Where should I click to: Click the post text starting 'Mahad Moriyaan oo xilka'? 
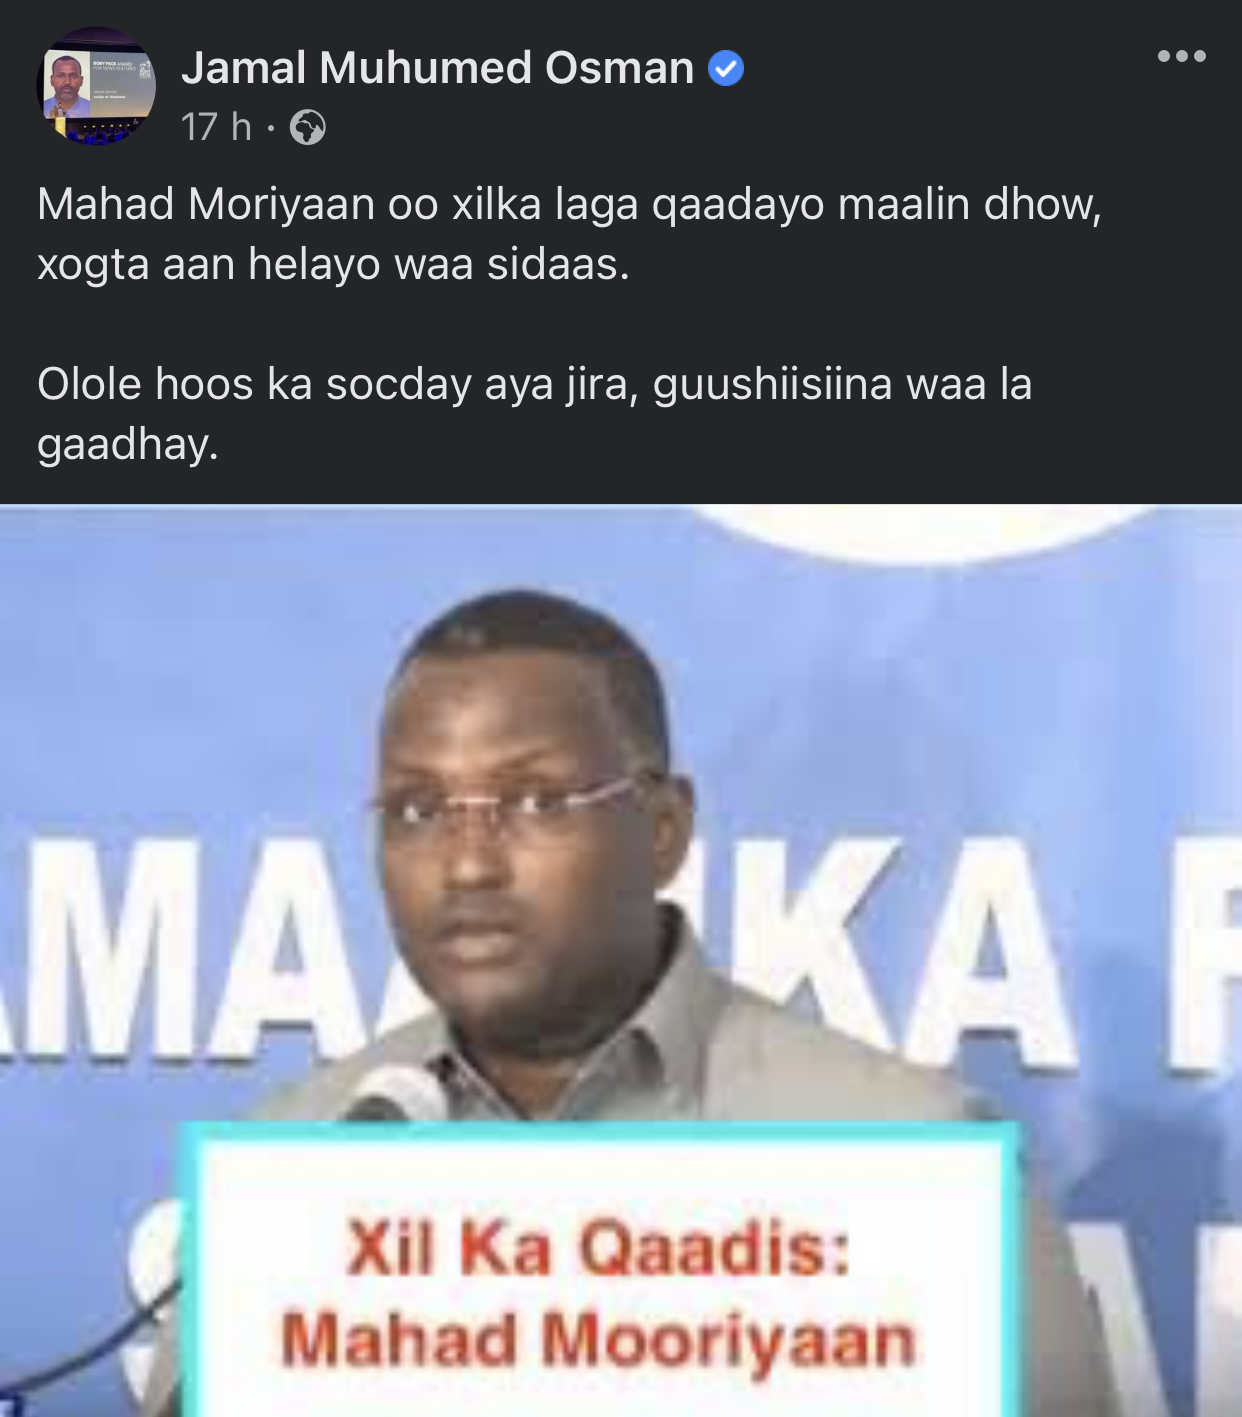coord(569,234)
